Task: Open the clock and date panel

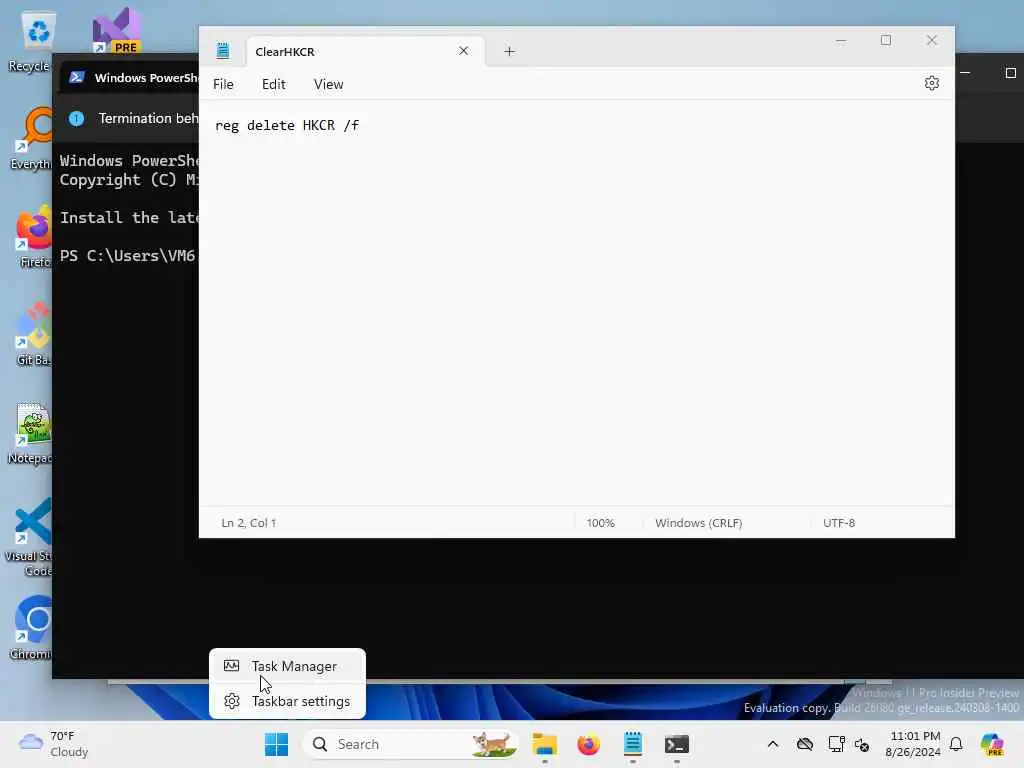Action: 914,744
